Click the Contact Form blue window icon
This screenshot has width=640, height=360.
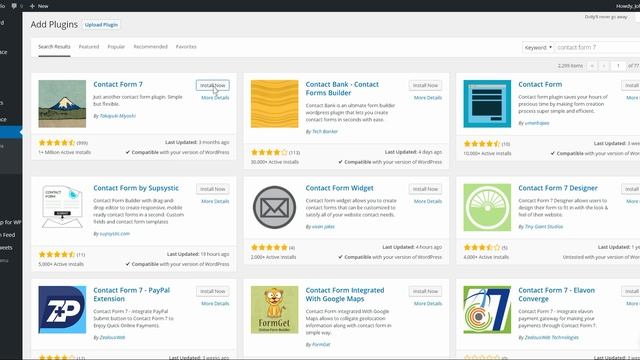[487, 104]
